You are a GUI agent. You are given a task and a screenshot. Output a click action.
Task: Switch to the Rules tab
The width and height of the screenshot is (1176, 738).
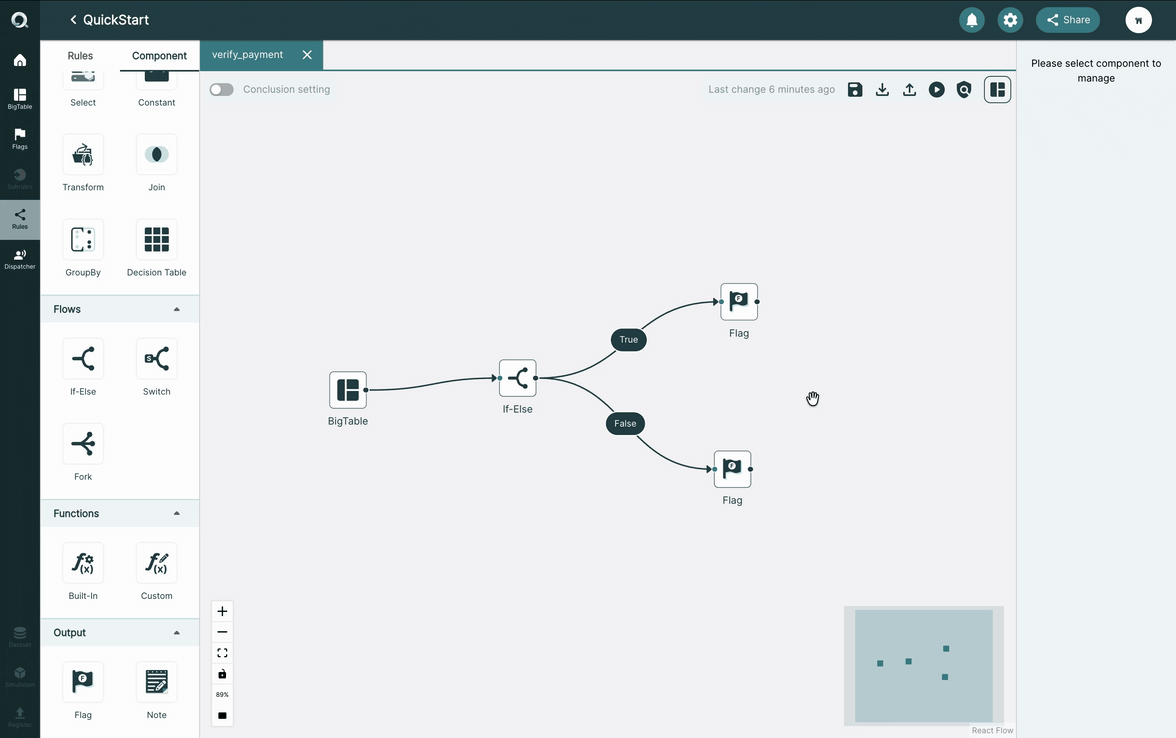point(80,56)
